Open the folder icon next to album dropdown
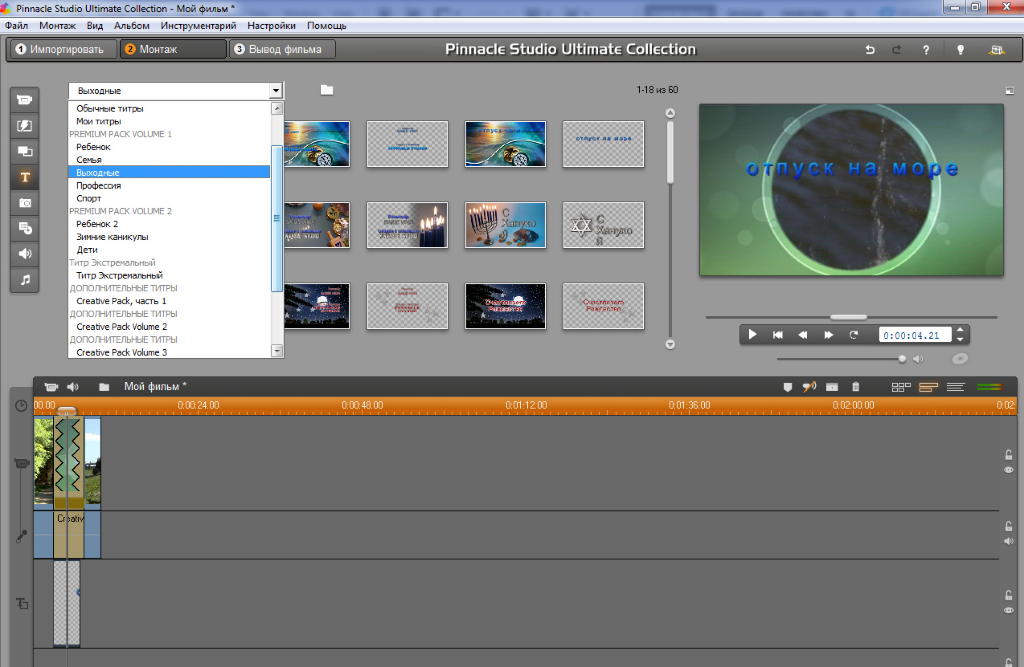Image resolution: width=1024 pixels, height=667 pixels. pos(327,90)
